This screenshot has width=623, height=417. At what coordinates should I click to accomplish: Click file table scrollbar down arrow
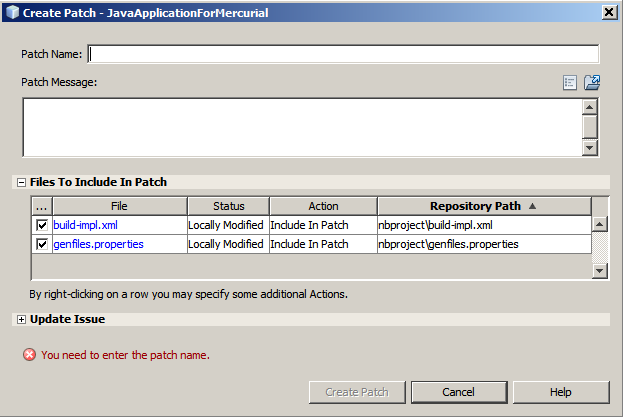click(599, 271)
